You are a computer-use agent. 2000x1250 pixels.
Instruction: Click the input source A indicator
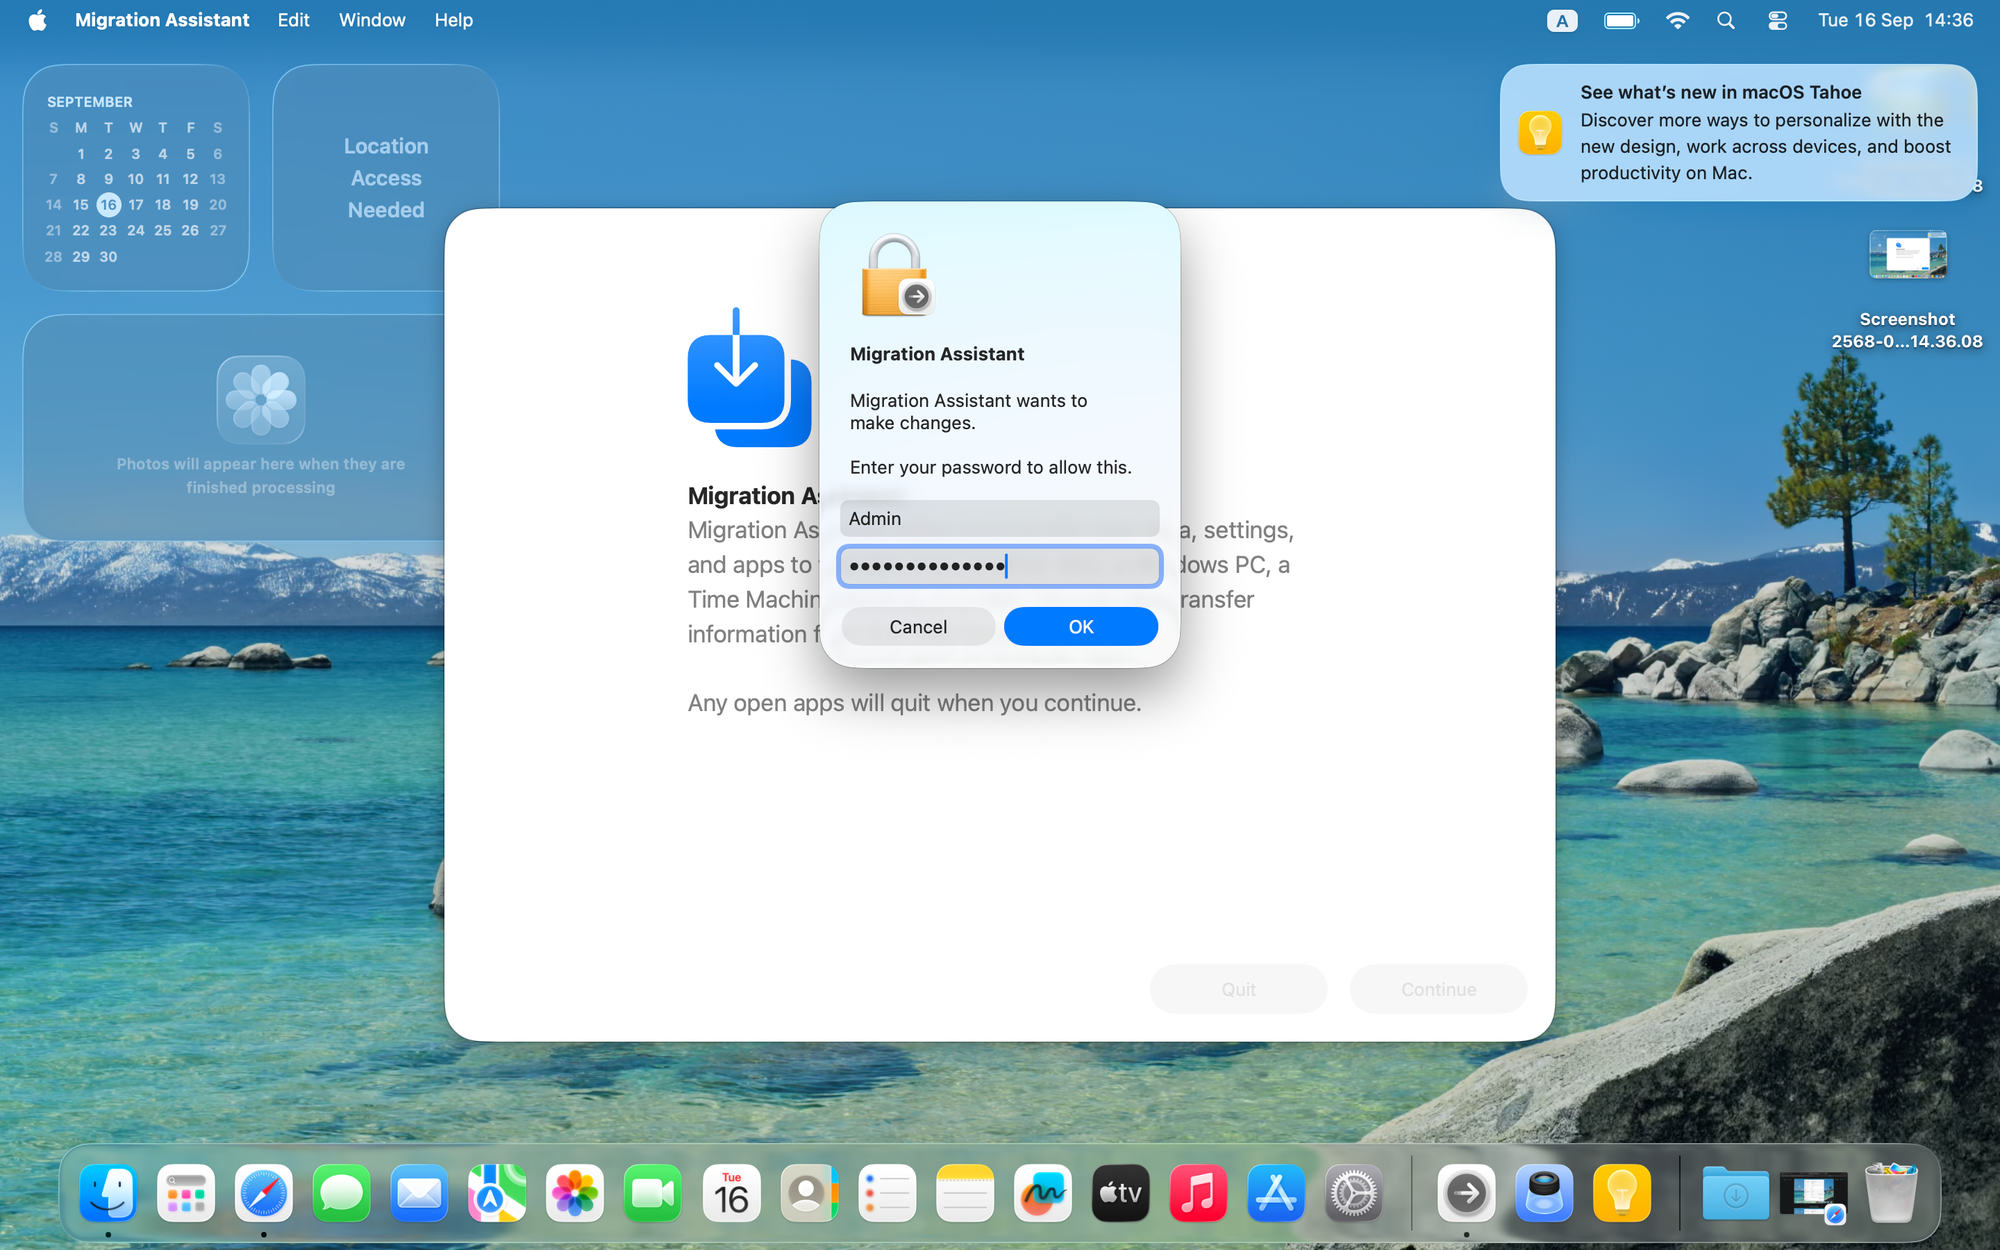[x=1562, y=20]
